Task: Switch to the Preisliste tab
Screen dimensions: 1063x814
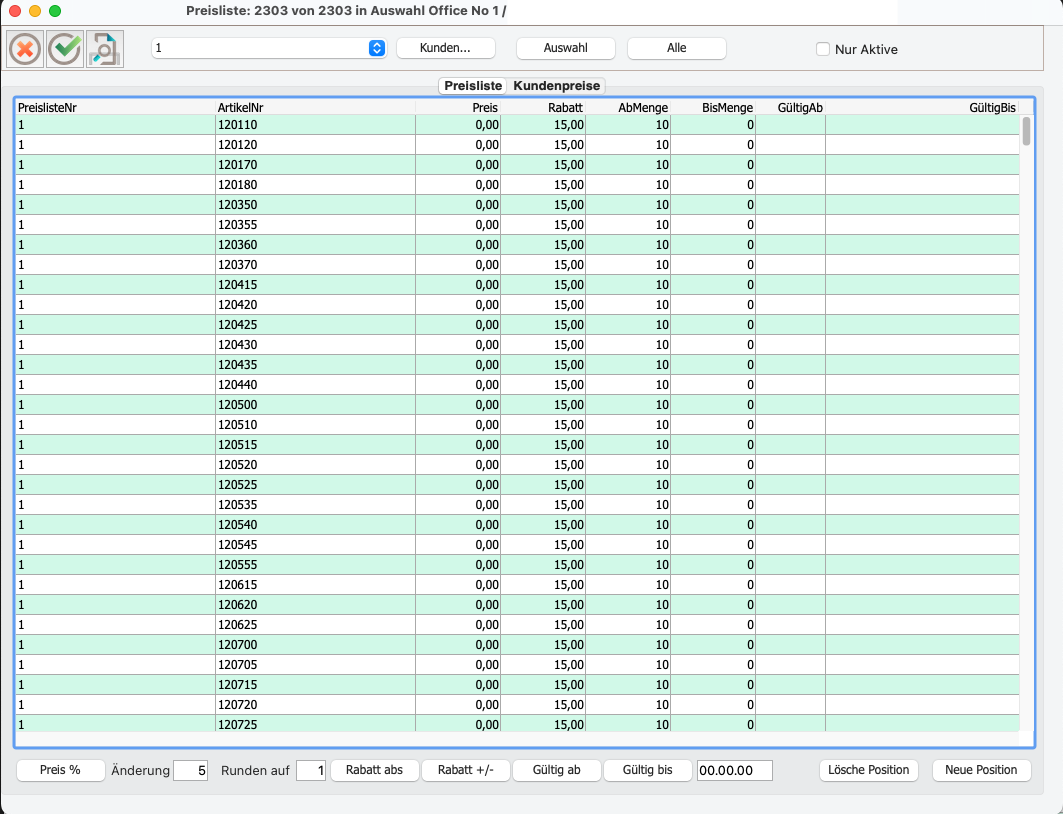Action: coord(473,86)
